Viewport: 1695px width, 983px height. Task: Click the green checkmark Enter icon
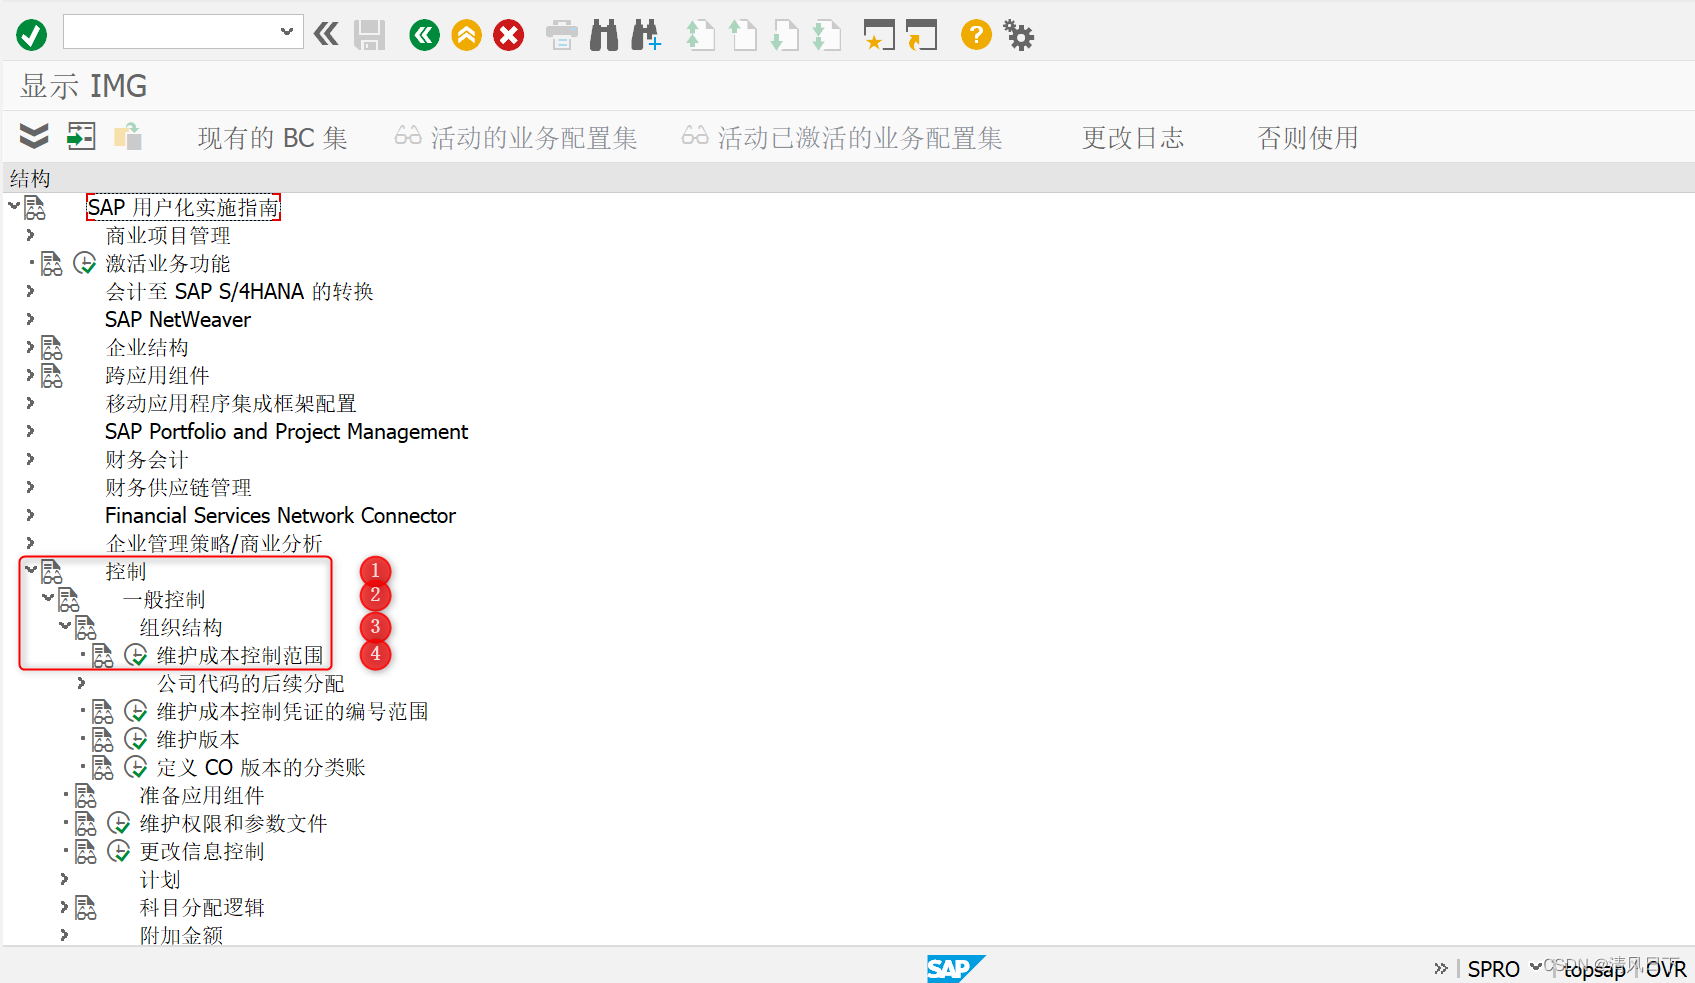pos(31,36)
